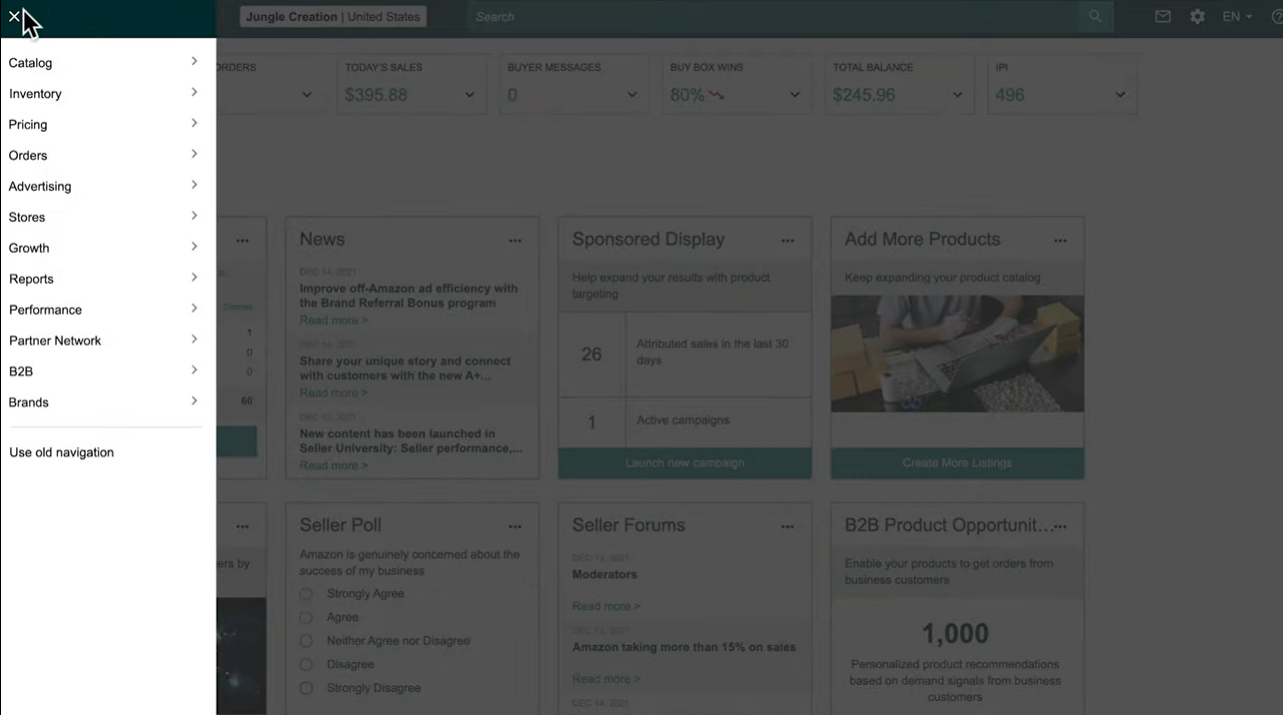
Task: Click the Add More Products packaging image
Action: (957, 353)
